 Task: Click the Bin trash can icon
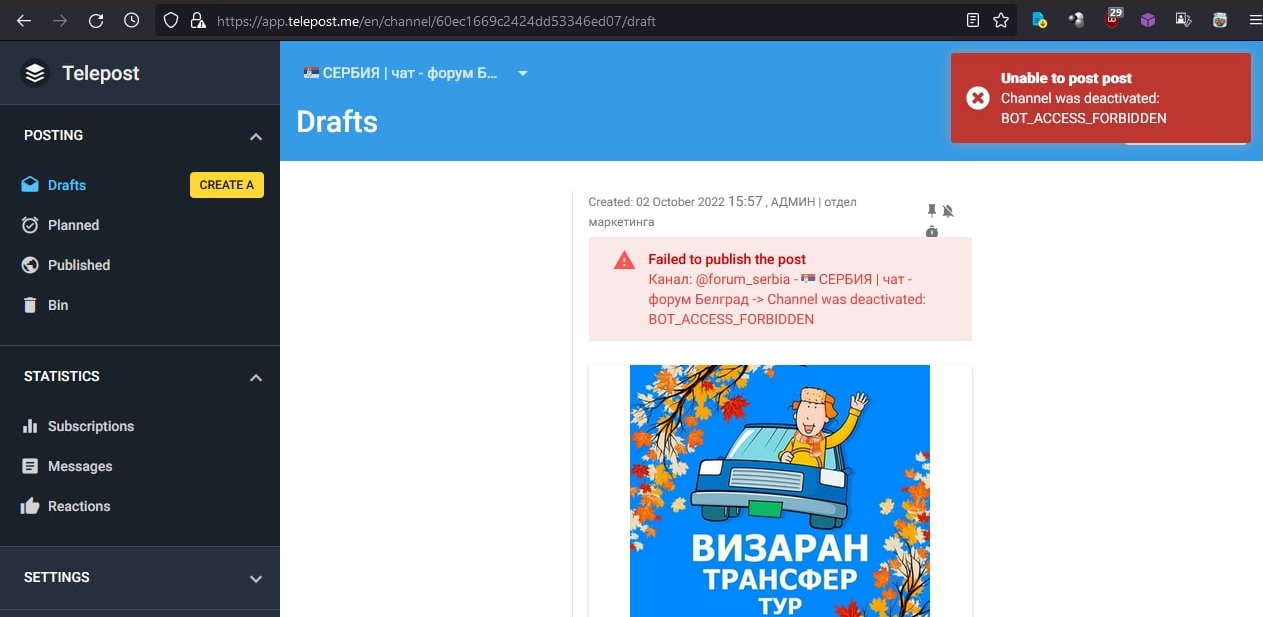pyautogui.click(x=30, y=305)
